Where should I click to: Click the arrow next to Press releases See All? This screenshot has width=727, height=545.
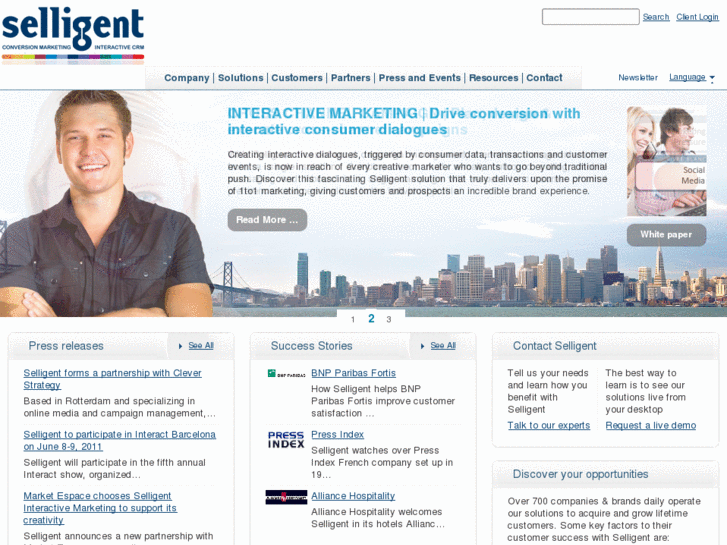pyautogui.click(x=180, y=346)
